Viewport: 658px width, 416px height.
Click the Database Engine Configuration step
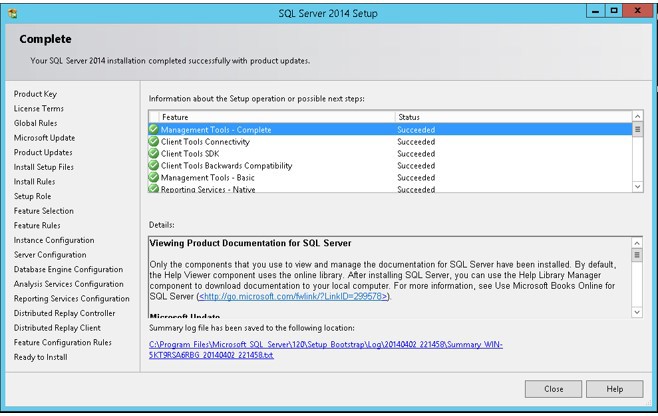coord(68,269)
